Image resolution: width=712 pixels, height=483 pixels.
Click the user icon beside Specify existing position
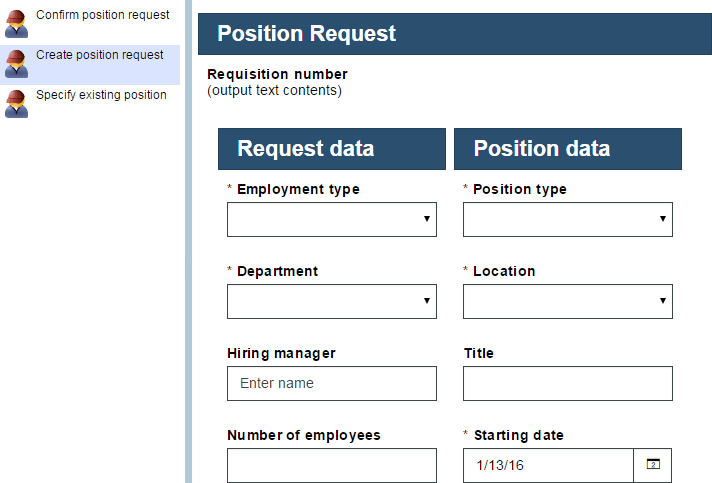[x=16, y=103]
